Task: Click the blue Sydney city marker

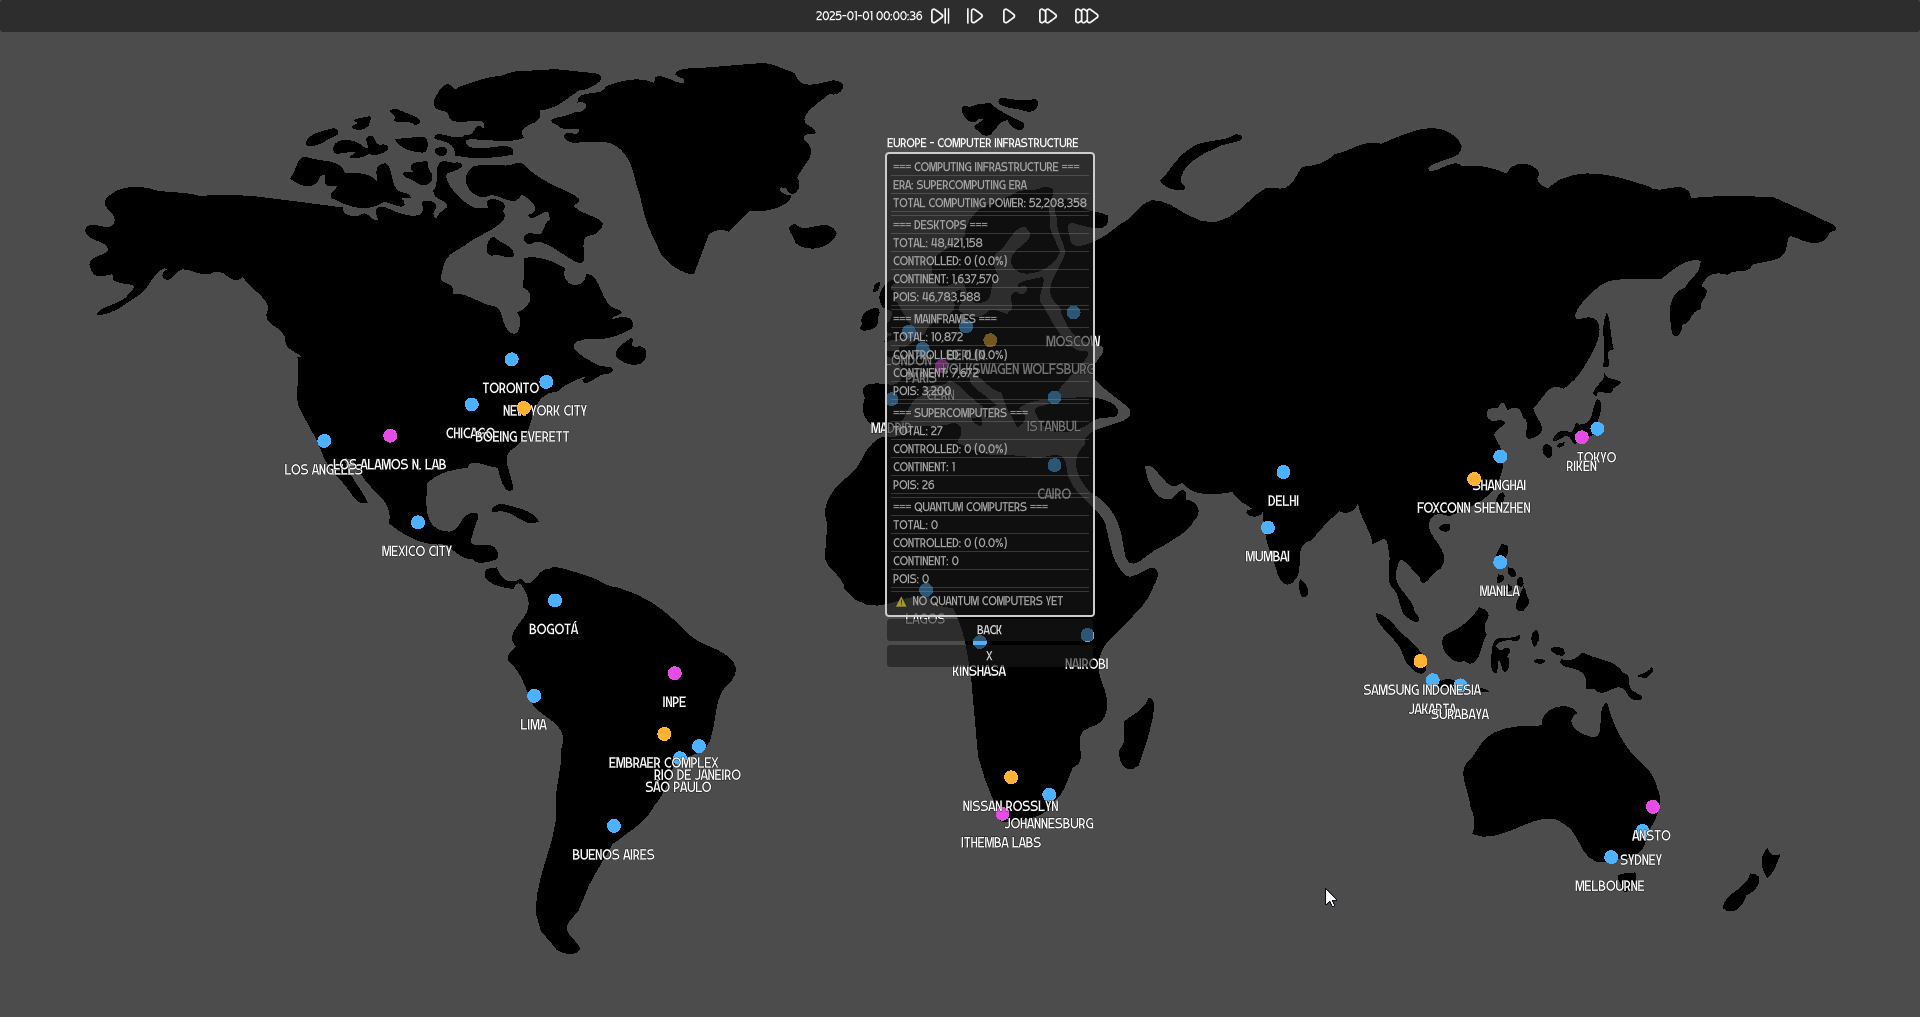Action: [1642, 831]
